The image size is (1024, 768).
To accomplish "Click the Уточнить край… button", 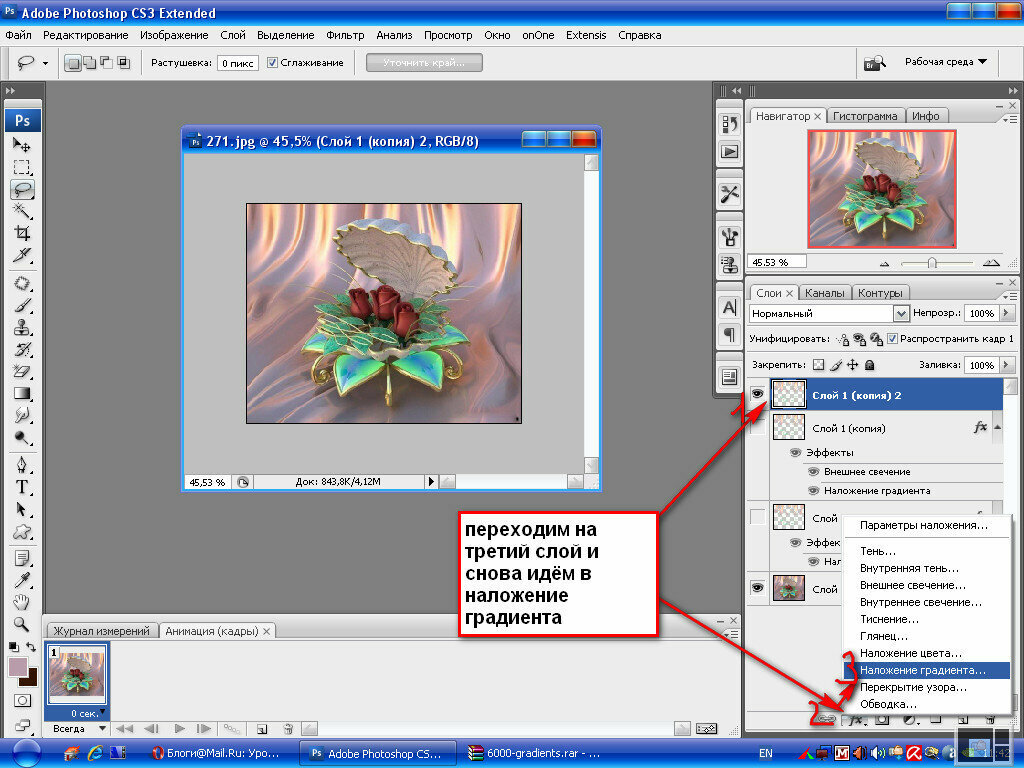I will (x=424, y=63).
